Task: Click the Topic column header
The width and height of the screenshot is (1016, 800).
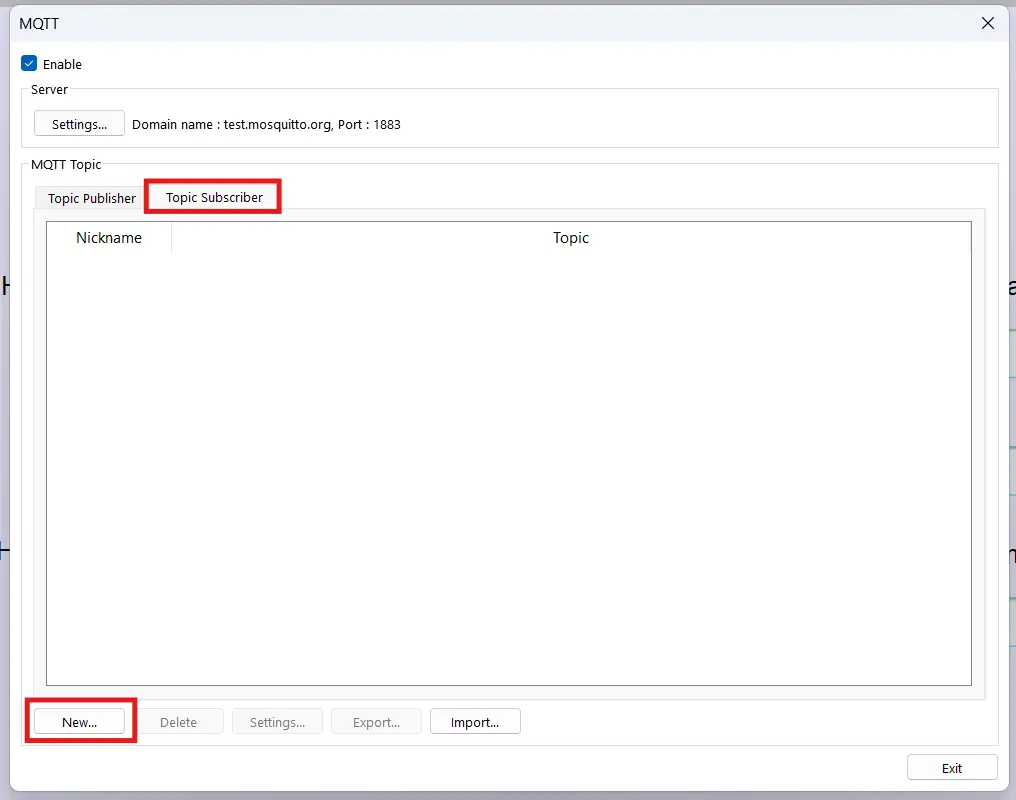Action: pos(570,237)
